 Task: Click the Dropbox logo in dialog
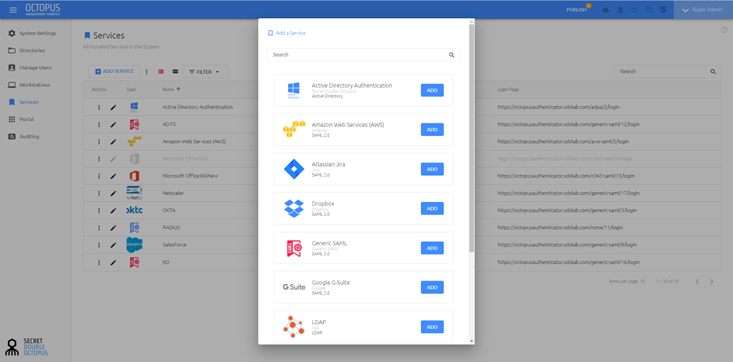coord(294,209)
